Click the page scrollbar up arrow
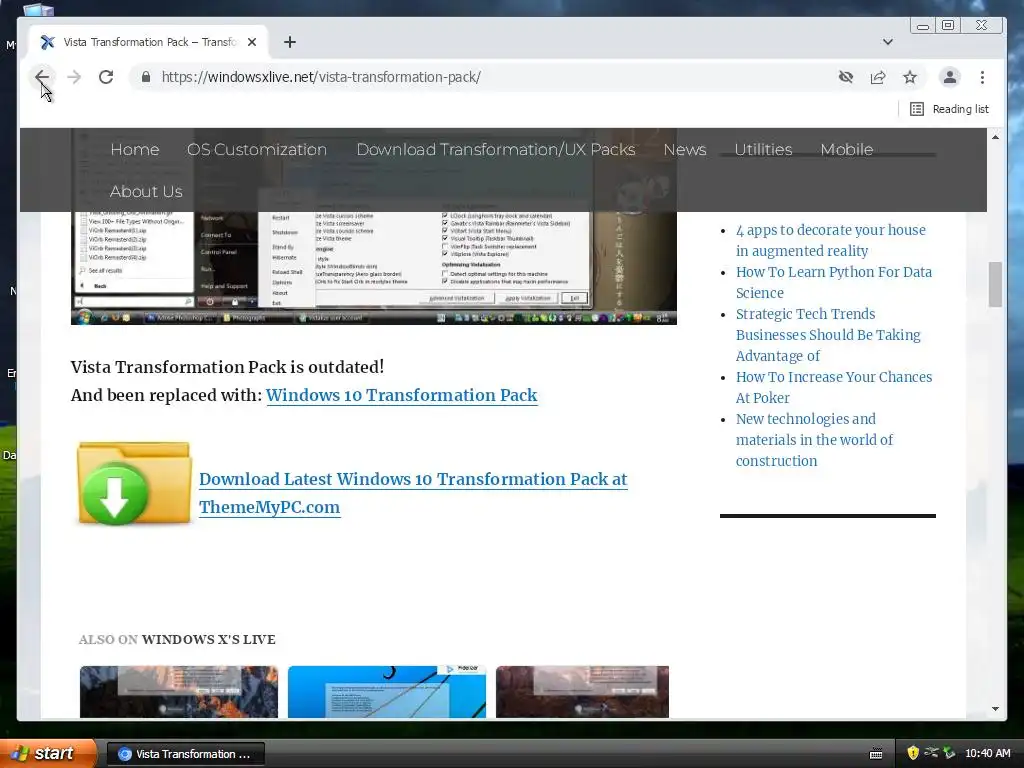 pyautogui.click(x=995, y=137)
